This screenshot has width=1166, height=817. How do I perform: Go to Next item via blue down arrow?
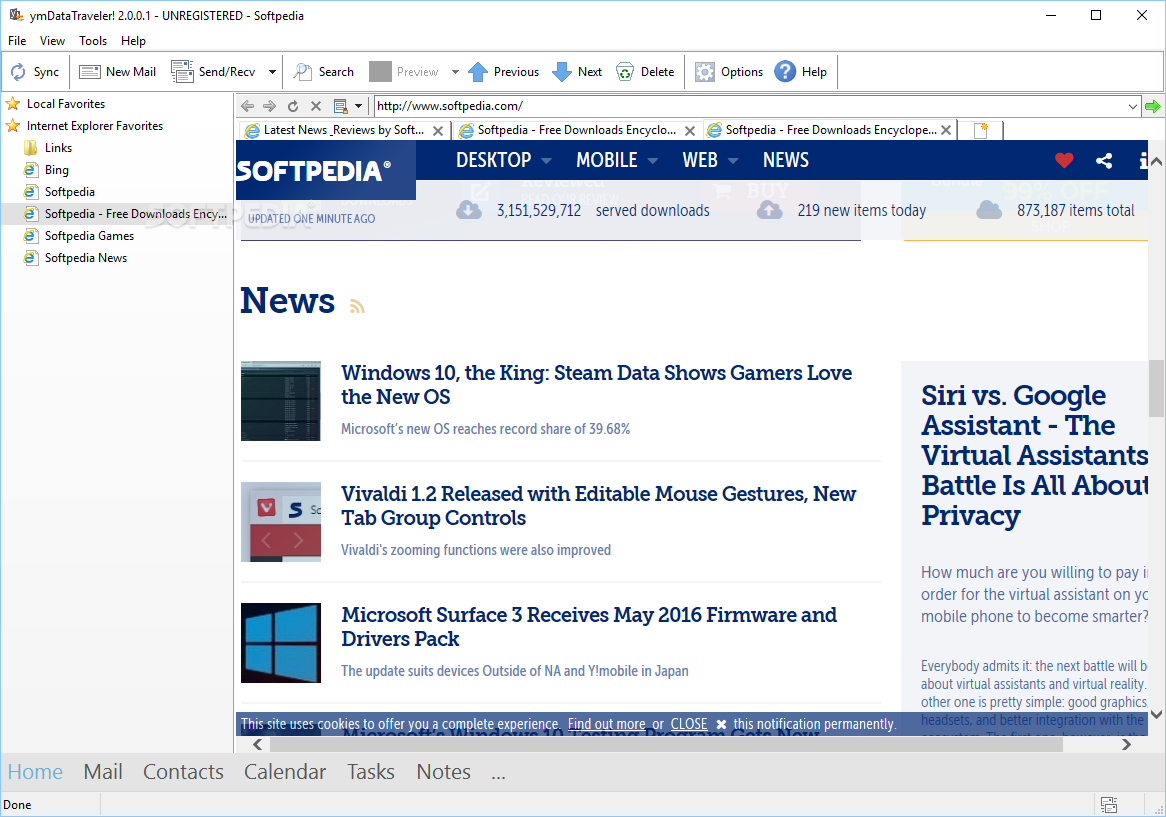(578, 72)
